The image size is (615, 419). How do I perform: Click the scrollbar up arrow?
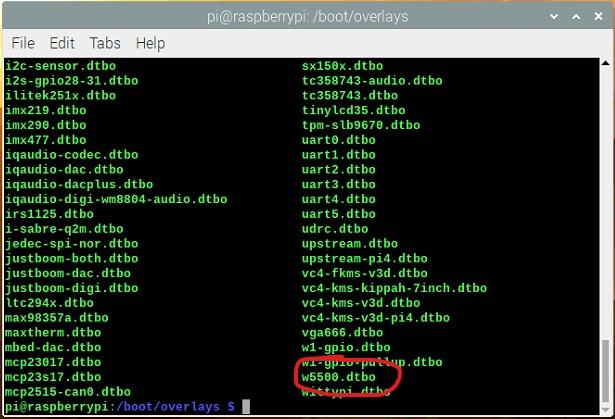(605, 63)
